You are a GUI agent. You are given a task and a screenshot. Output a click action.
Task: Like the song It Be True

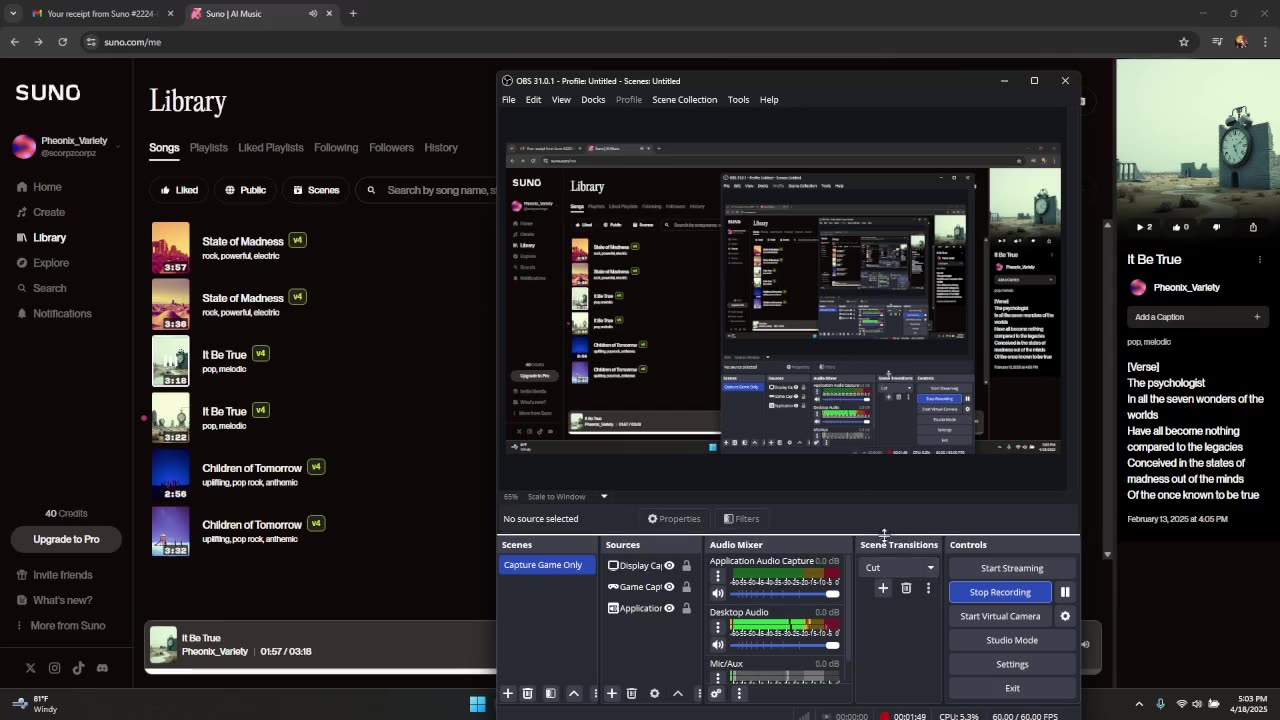[1181, 227]
